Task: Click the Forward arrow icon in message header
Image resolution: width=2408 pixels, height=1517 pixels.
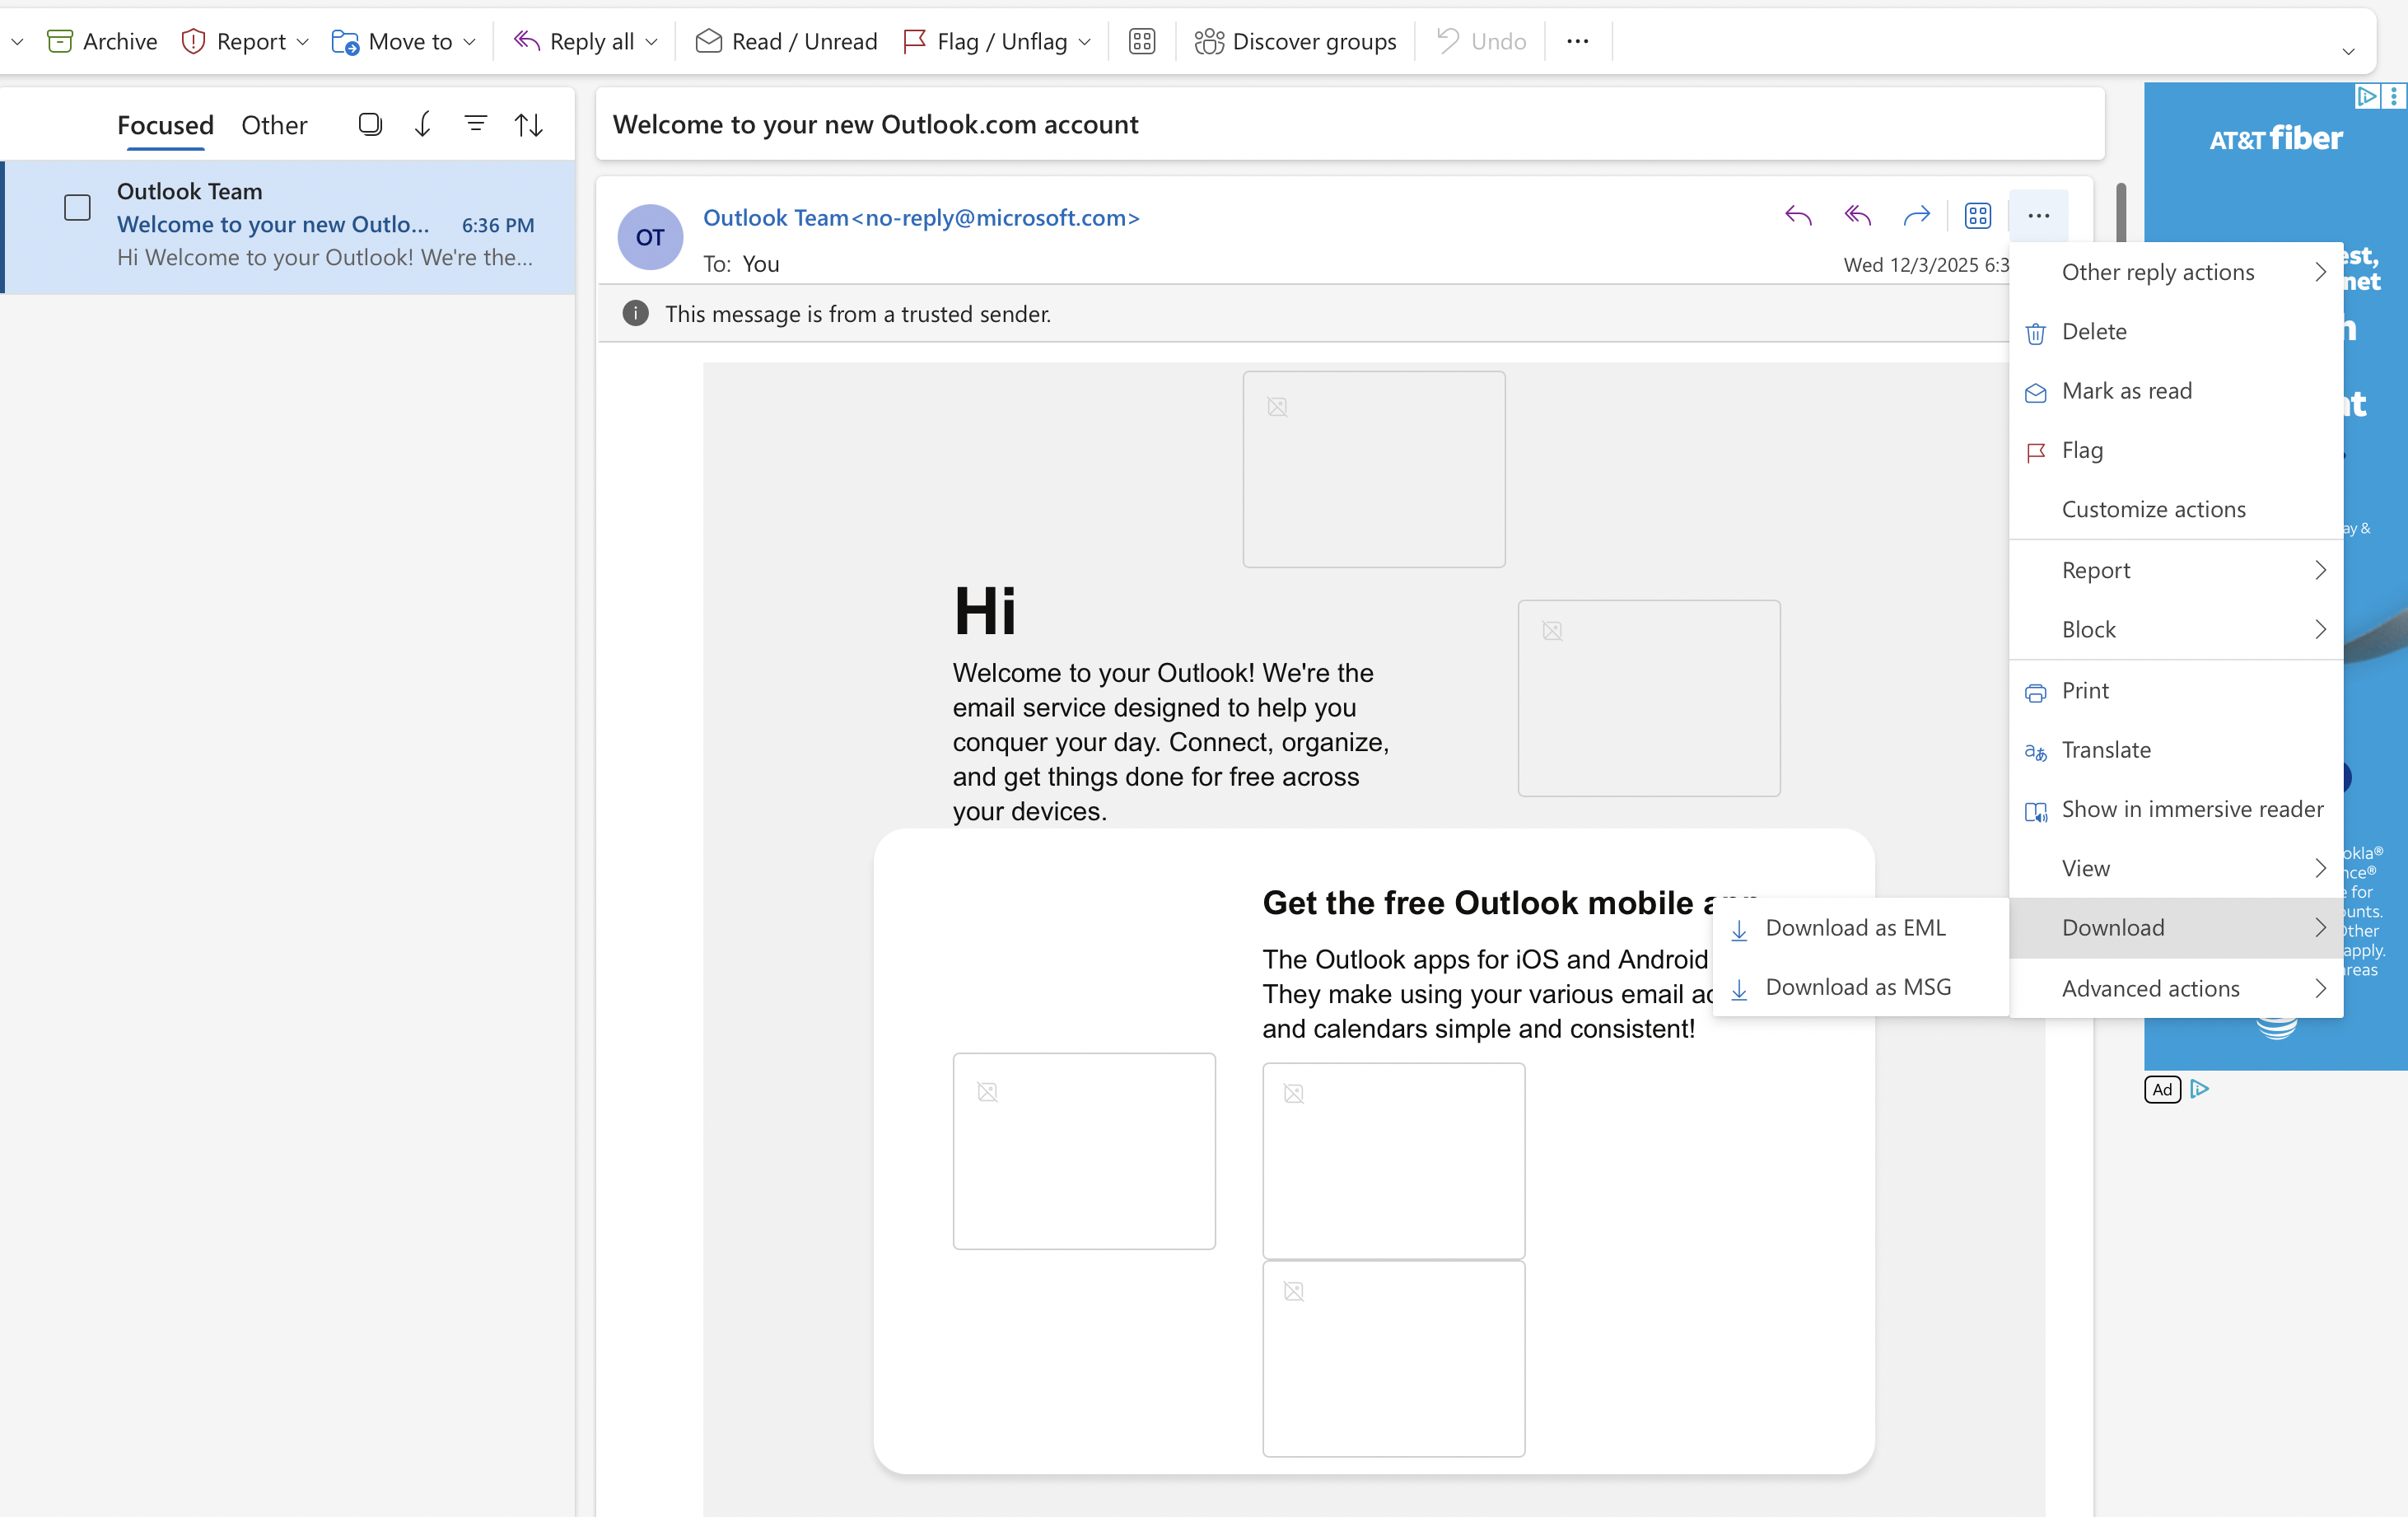Action: 1917,216
